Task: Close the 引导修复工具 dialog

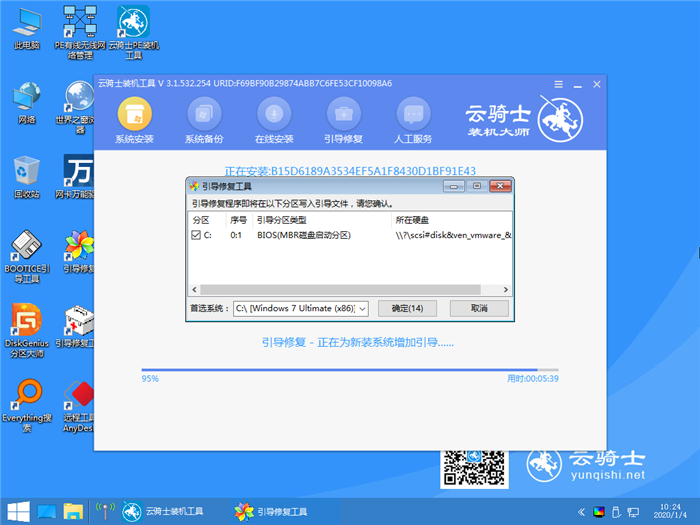Action: click(x=500, y=186)
